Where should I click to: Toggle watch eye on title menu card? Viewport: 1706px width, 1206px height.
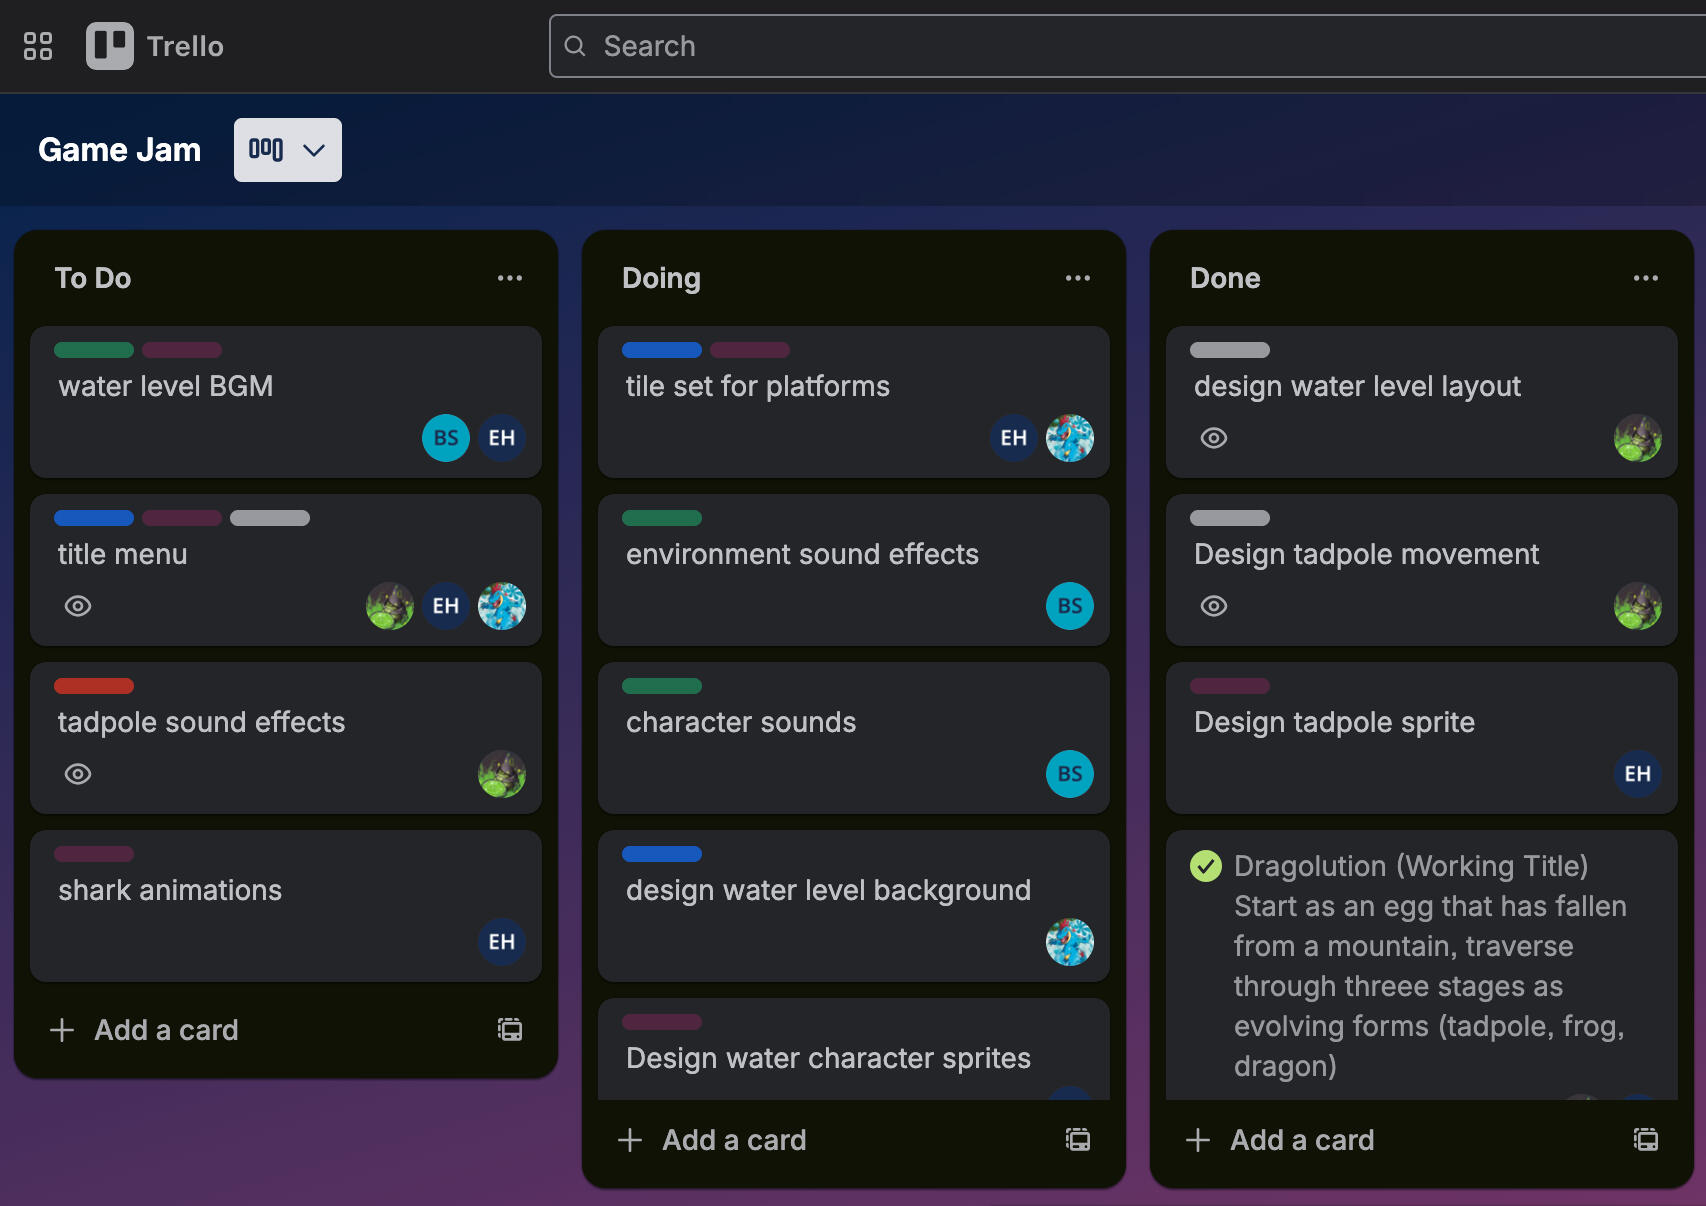(x=78, y=606)
